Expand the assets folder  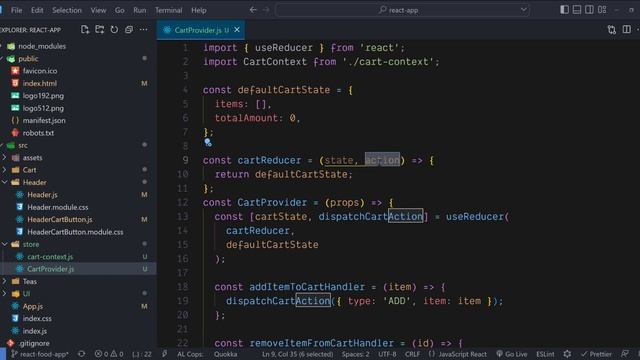click(32, 158)
